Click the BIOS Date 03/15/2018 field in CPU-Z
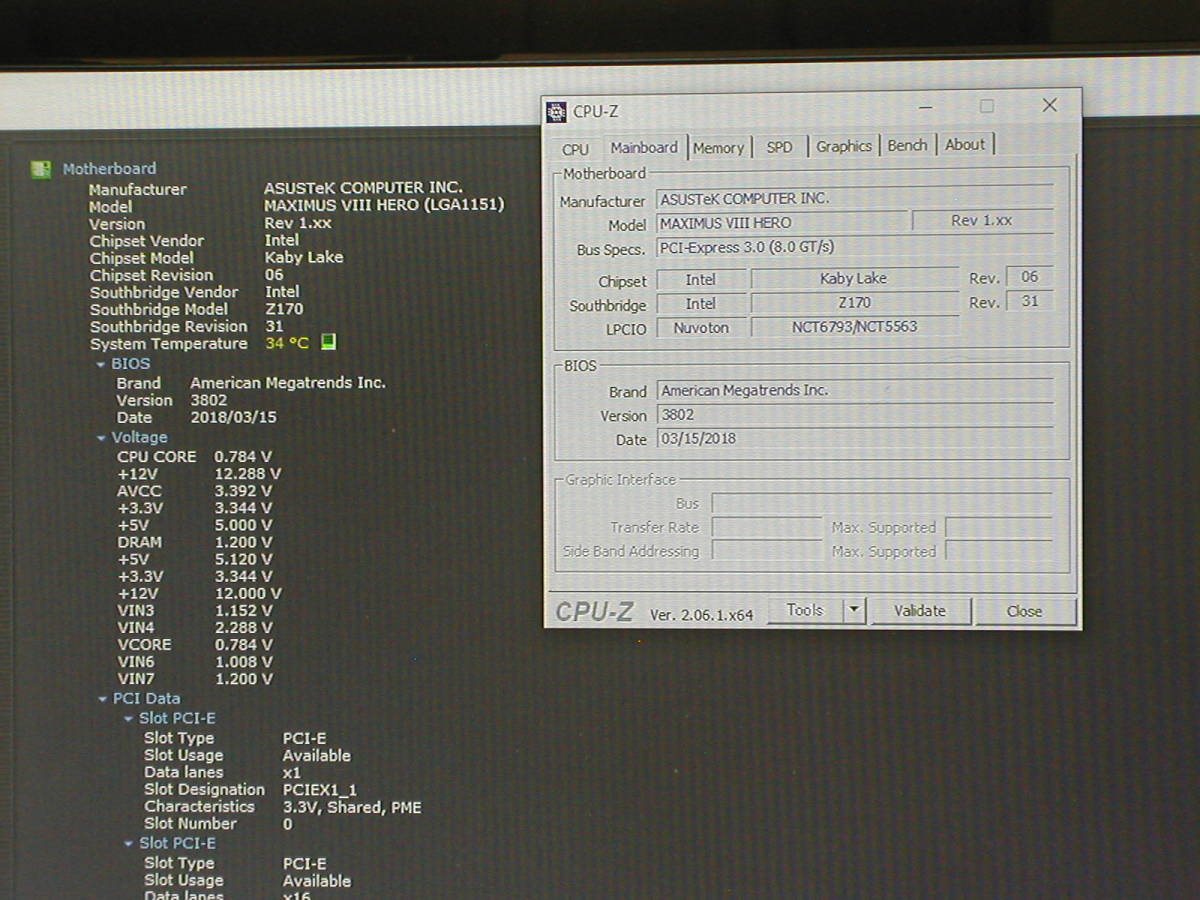The image size is (1200, 900). [x=854, y=438]
